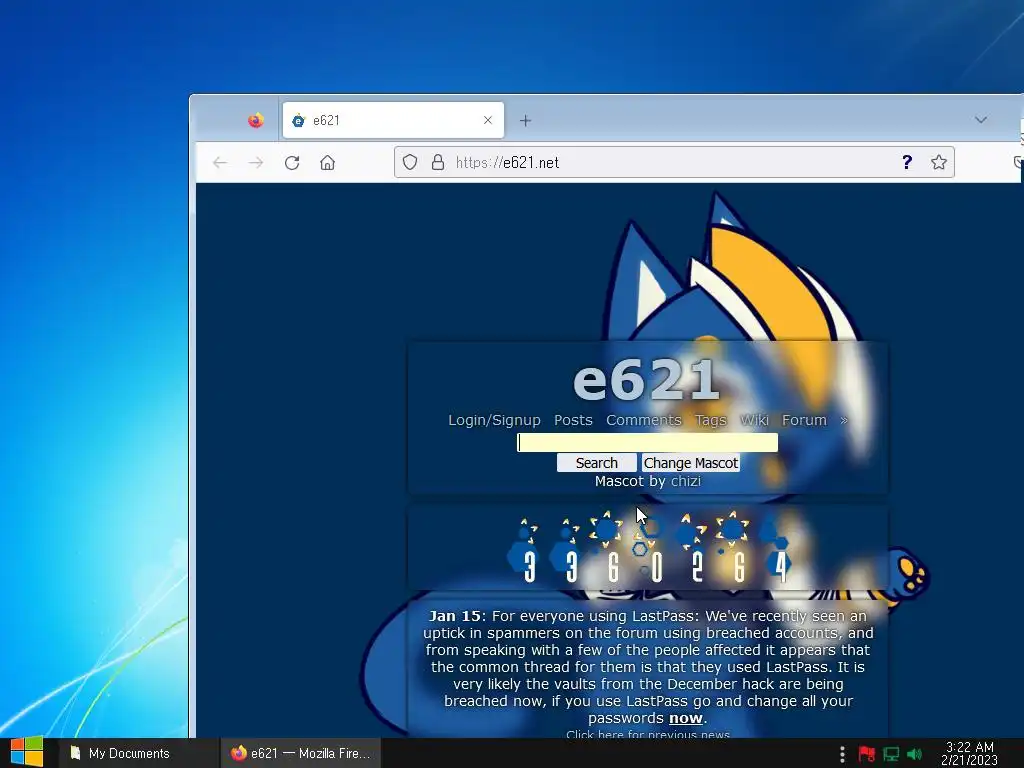Screen dimensions: 1024x768
Task: Open the Forum page
Action: [804, 420]
